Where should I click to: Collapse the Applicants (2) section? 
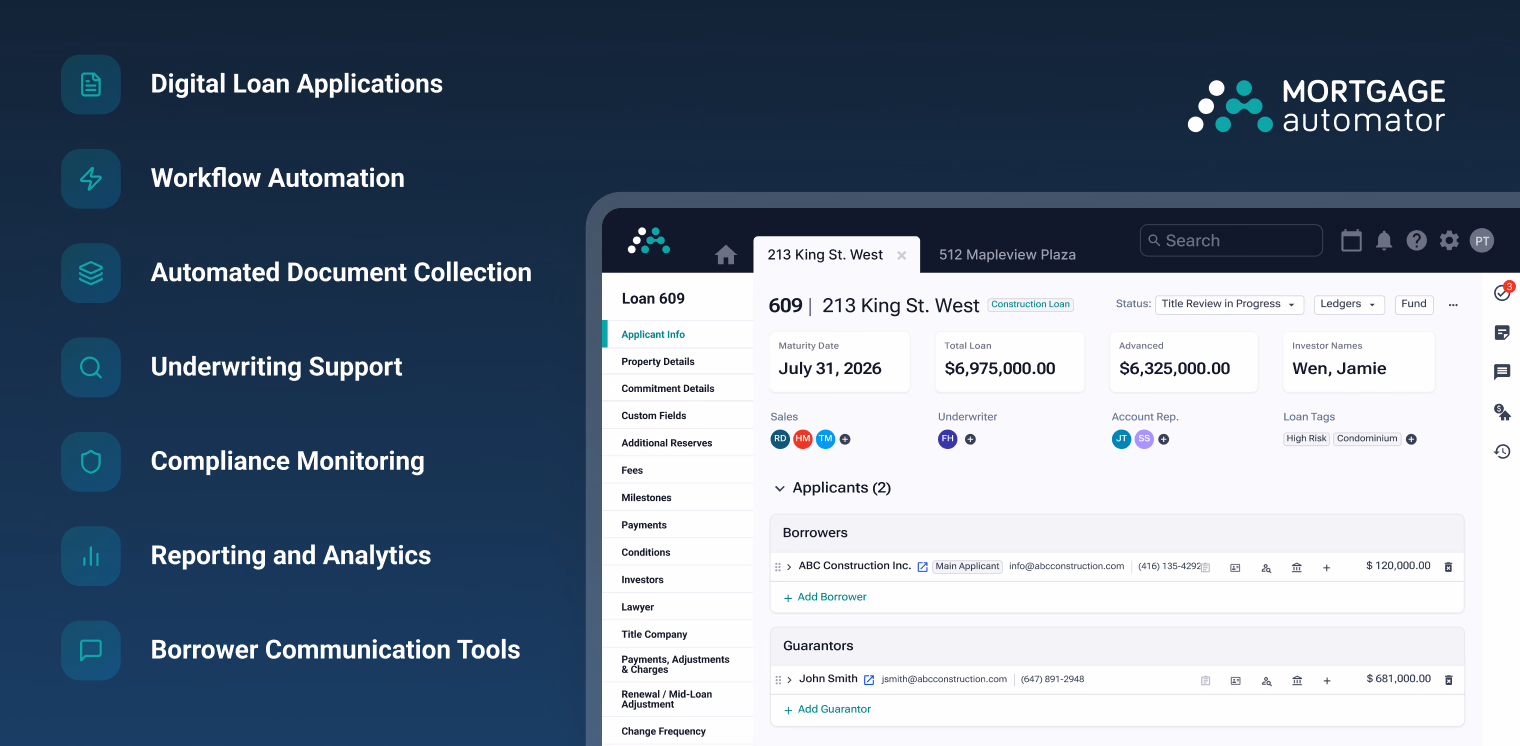click(x=780, y=488)
